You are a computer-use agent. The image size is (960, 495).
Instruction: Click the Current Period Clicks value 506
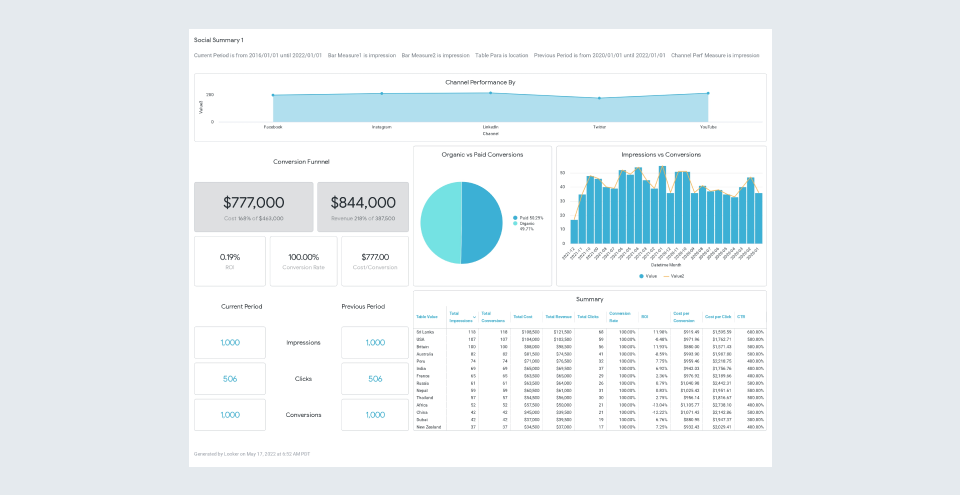[230, 379]
